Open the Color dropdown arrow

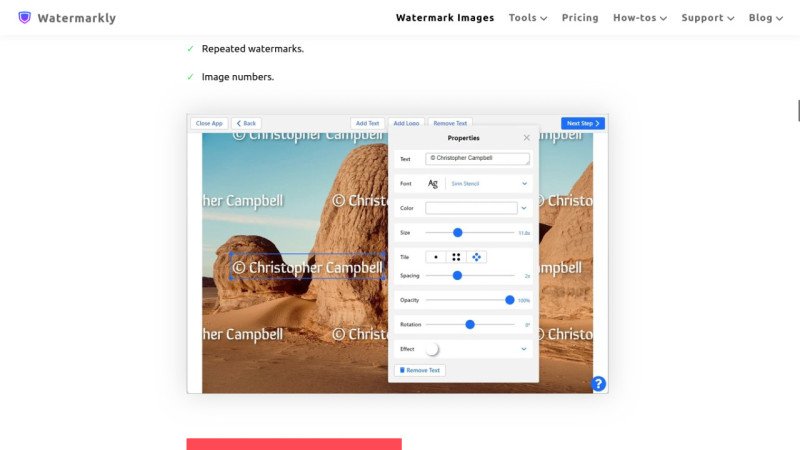524,208
